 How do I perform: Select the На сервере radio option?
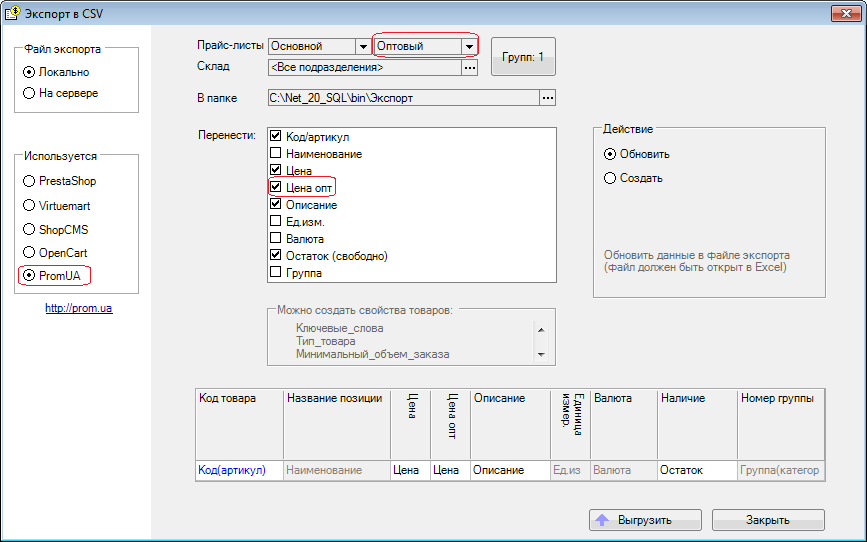[29, 93]
